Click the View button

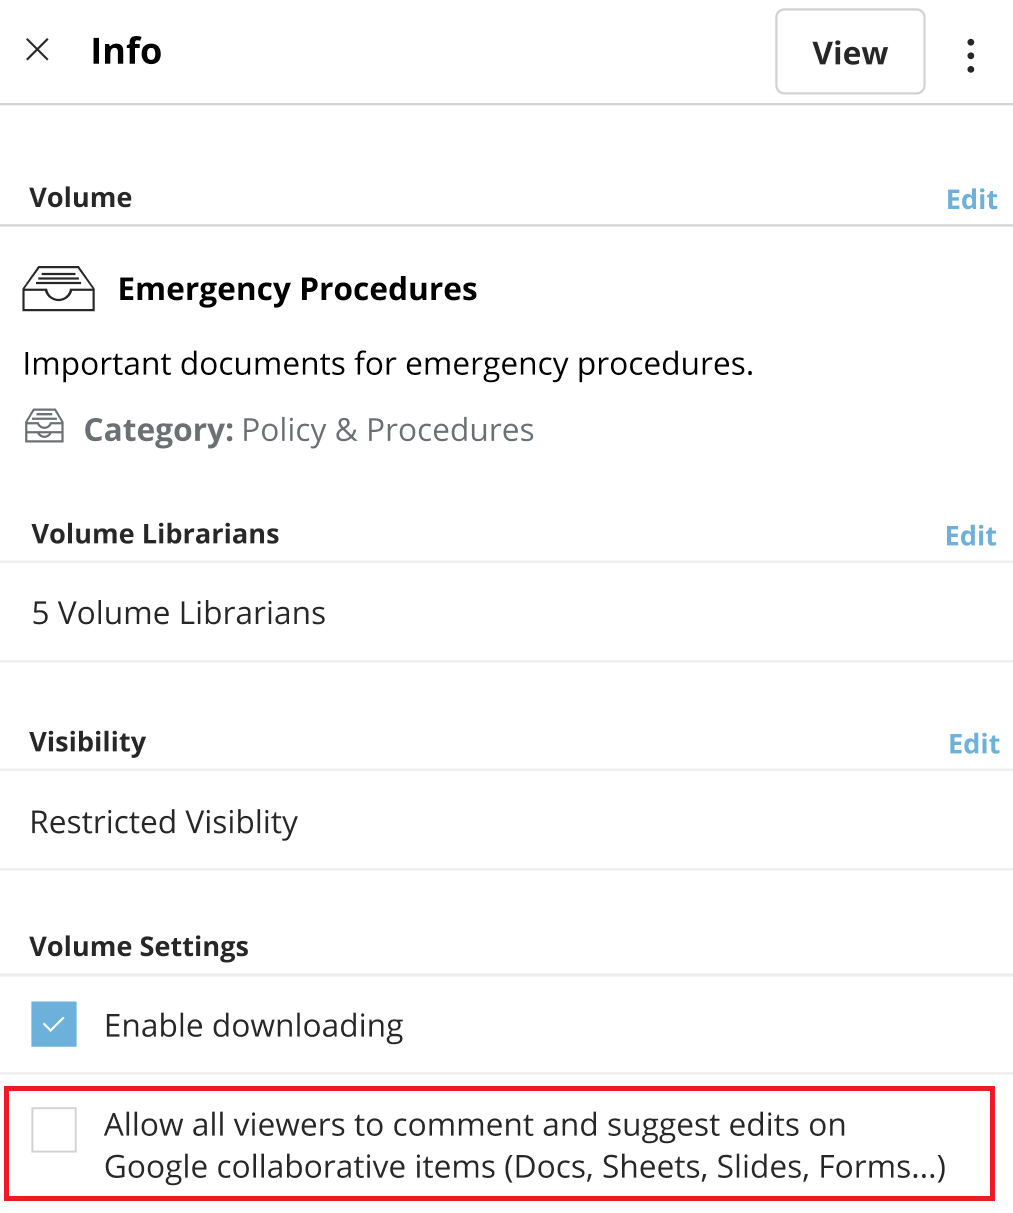[850, 52]
